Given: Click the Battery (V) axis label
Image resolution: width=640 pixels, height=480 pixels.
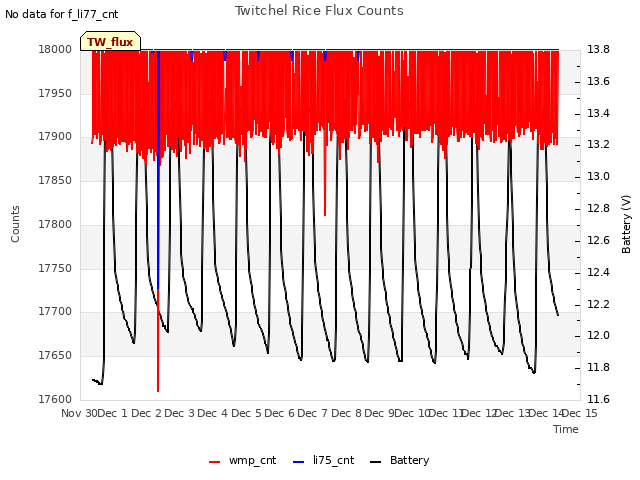Looking at the screenshot, I should [626, 224].
